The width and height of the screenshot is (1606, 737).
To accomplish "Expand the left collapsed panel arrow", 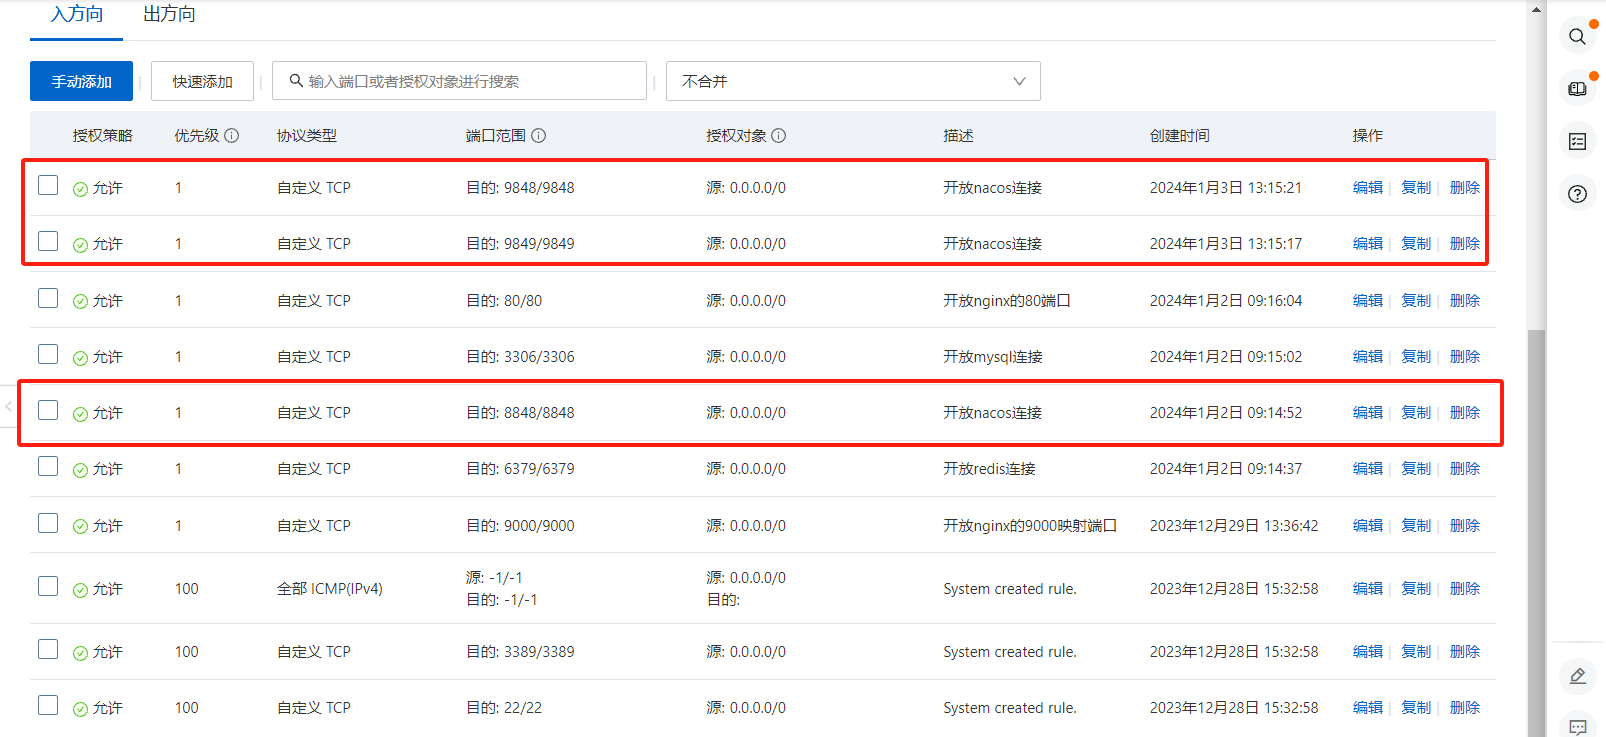I will point(8,406).
